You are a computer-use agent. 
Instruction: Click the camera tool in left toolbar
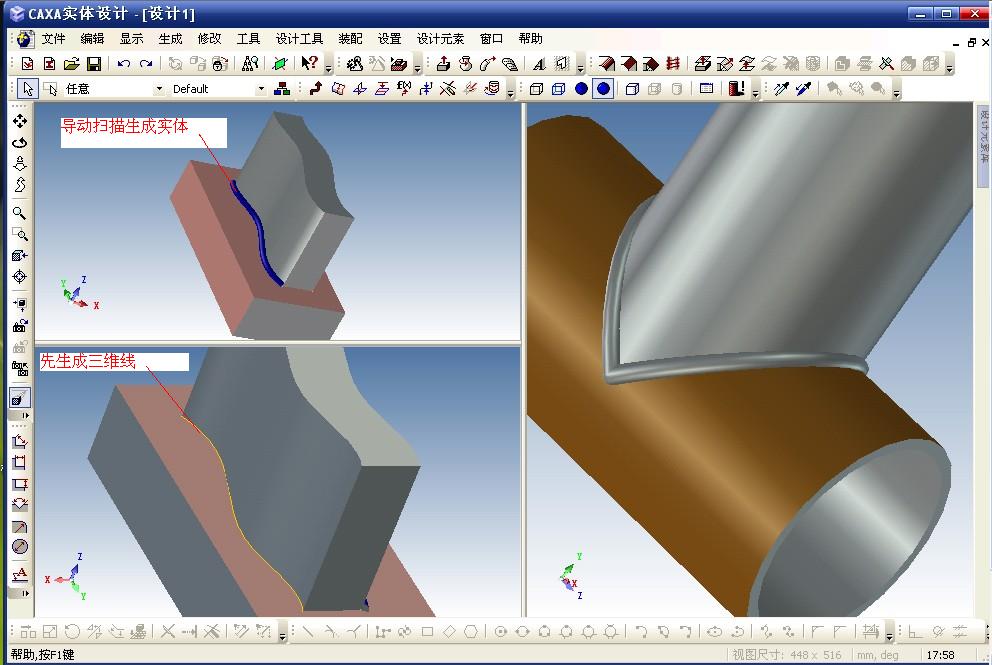tap(20, 326)
